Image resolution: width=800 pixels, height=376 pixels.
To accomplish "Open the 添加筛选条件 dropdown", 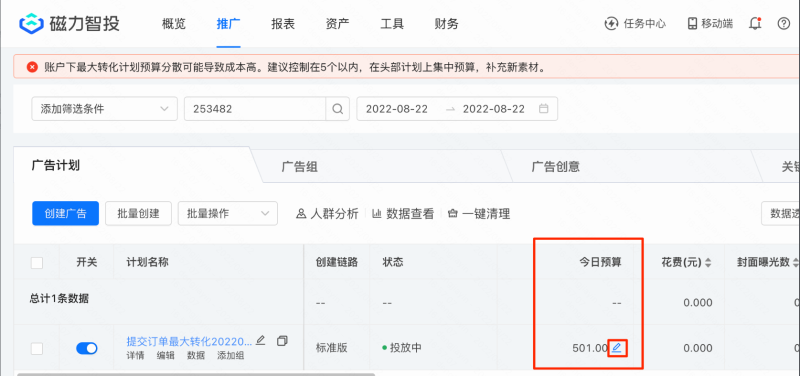I will pyautogui.click(x=105, y=109).
